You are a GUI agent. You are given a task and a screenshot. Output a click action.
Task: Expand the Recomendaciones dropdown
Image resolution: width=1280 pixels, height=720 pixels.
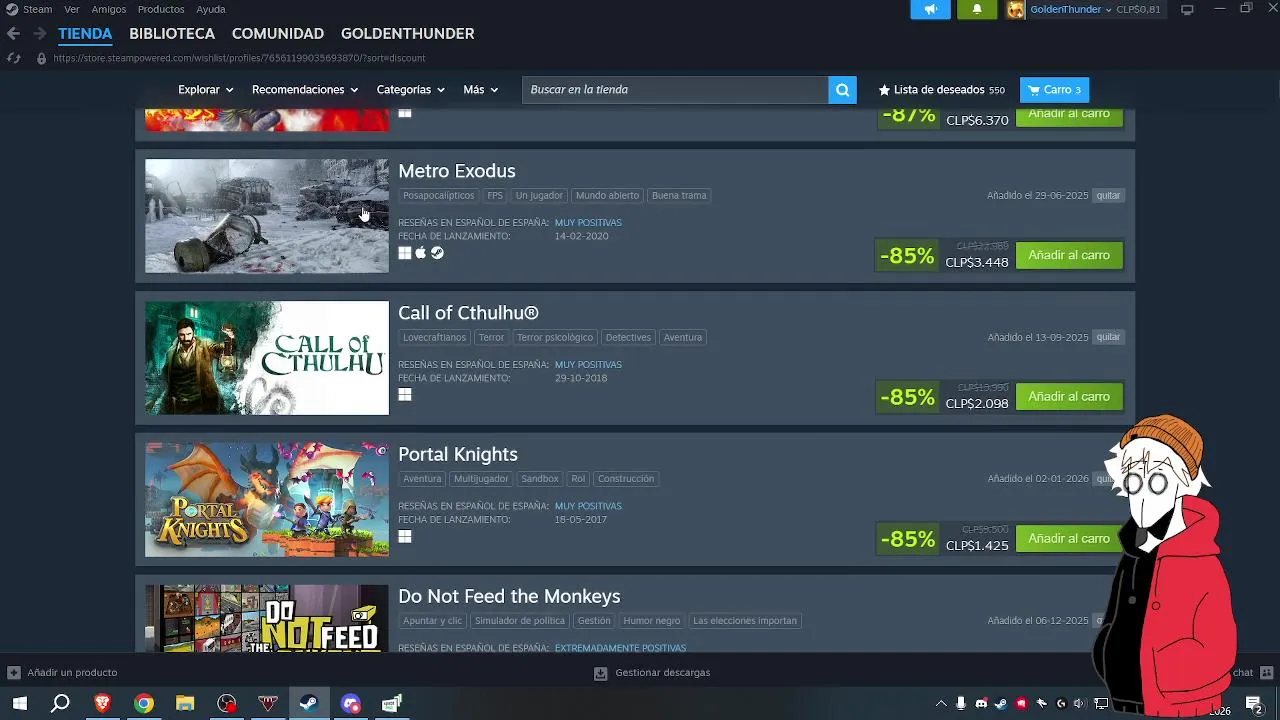(x=305, y=90)
